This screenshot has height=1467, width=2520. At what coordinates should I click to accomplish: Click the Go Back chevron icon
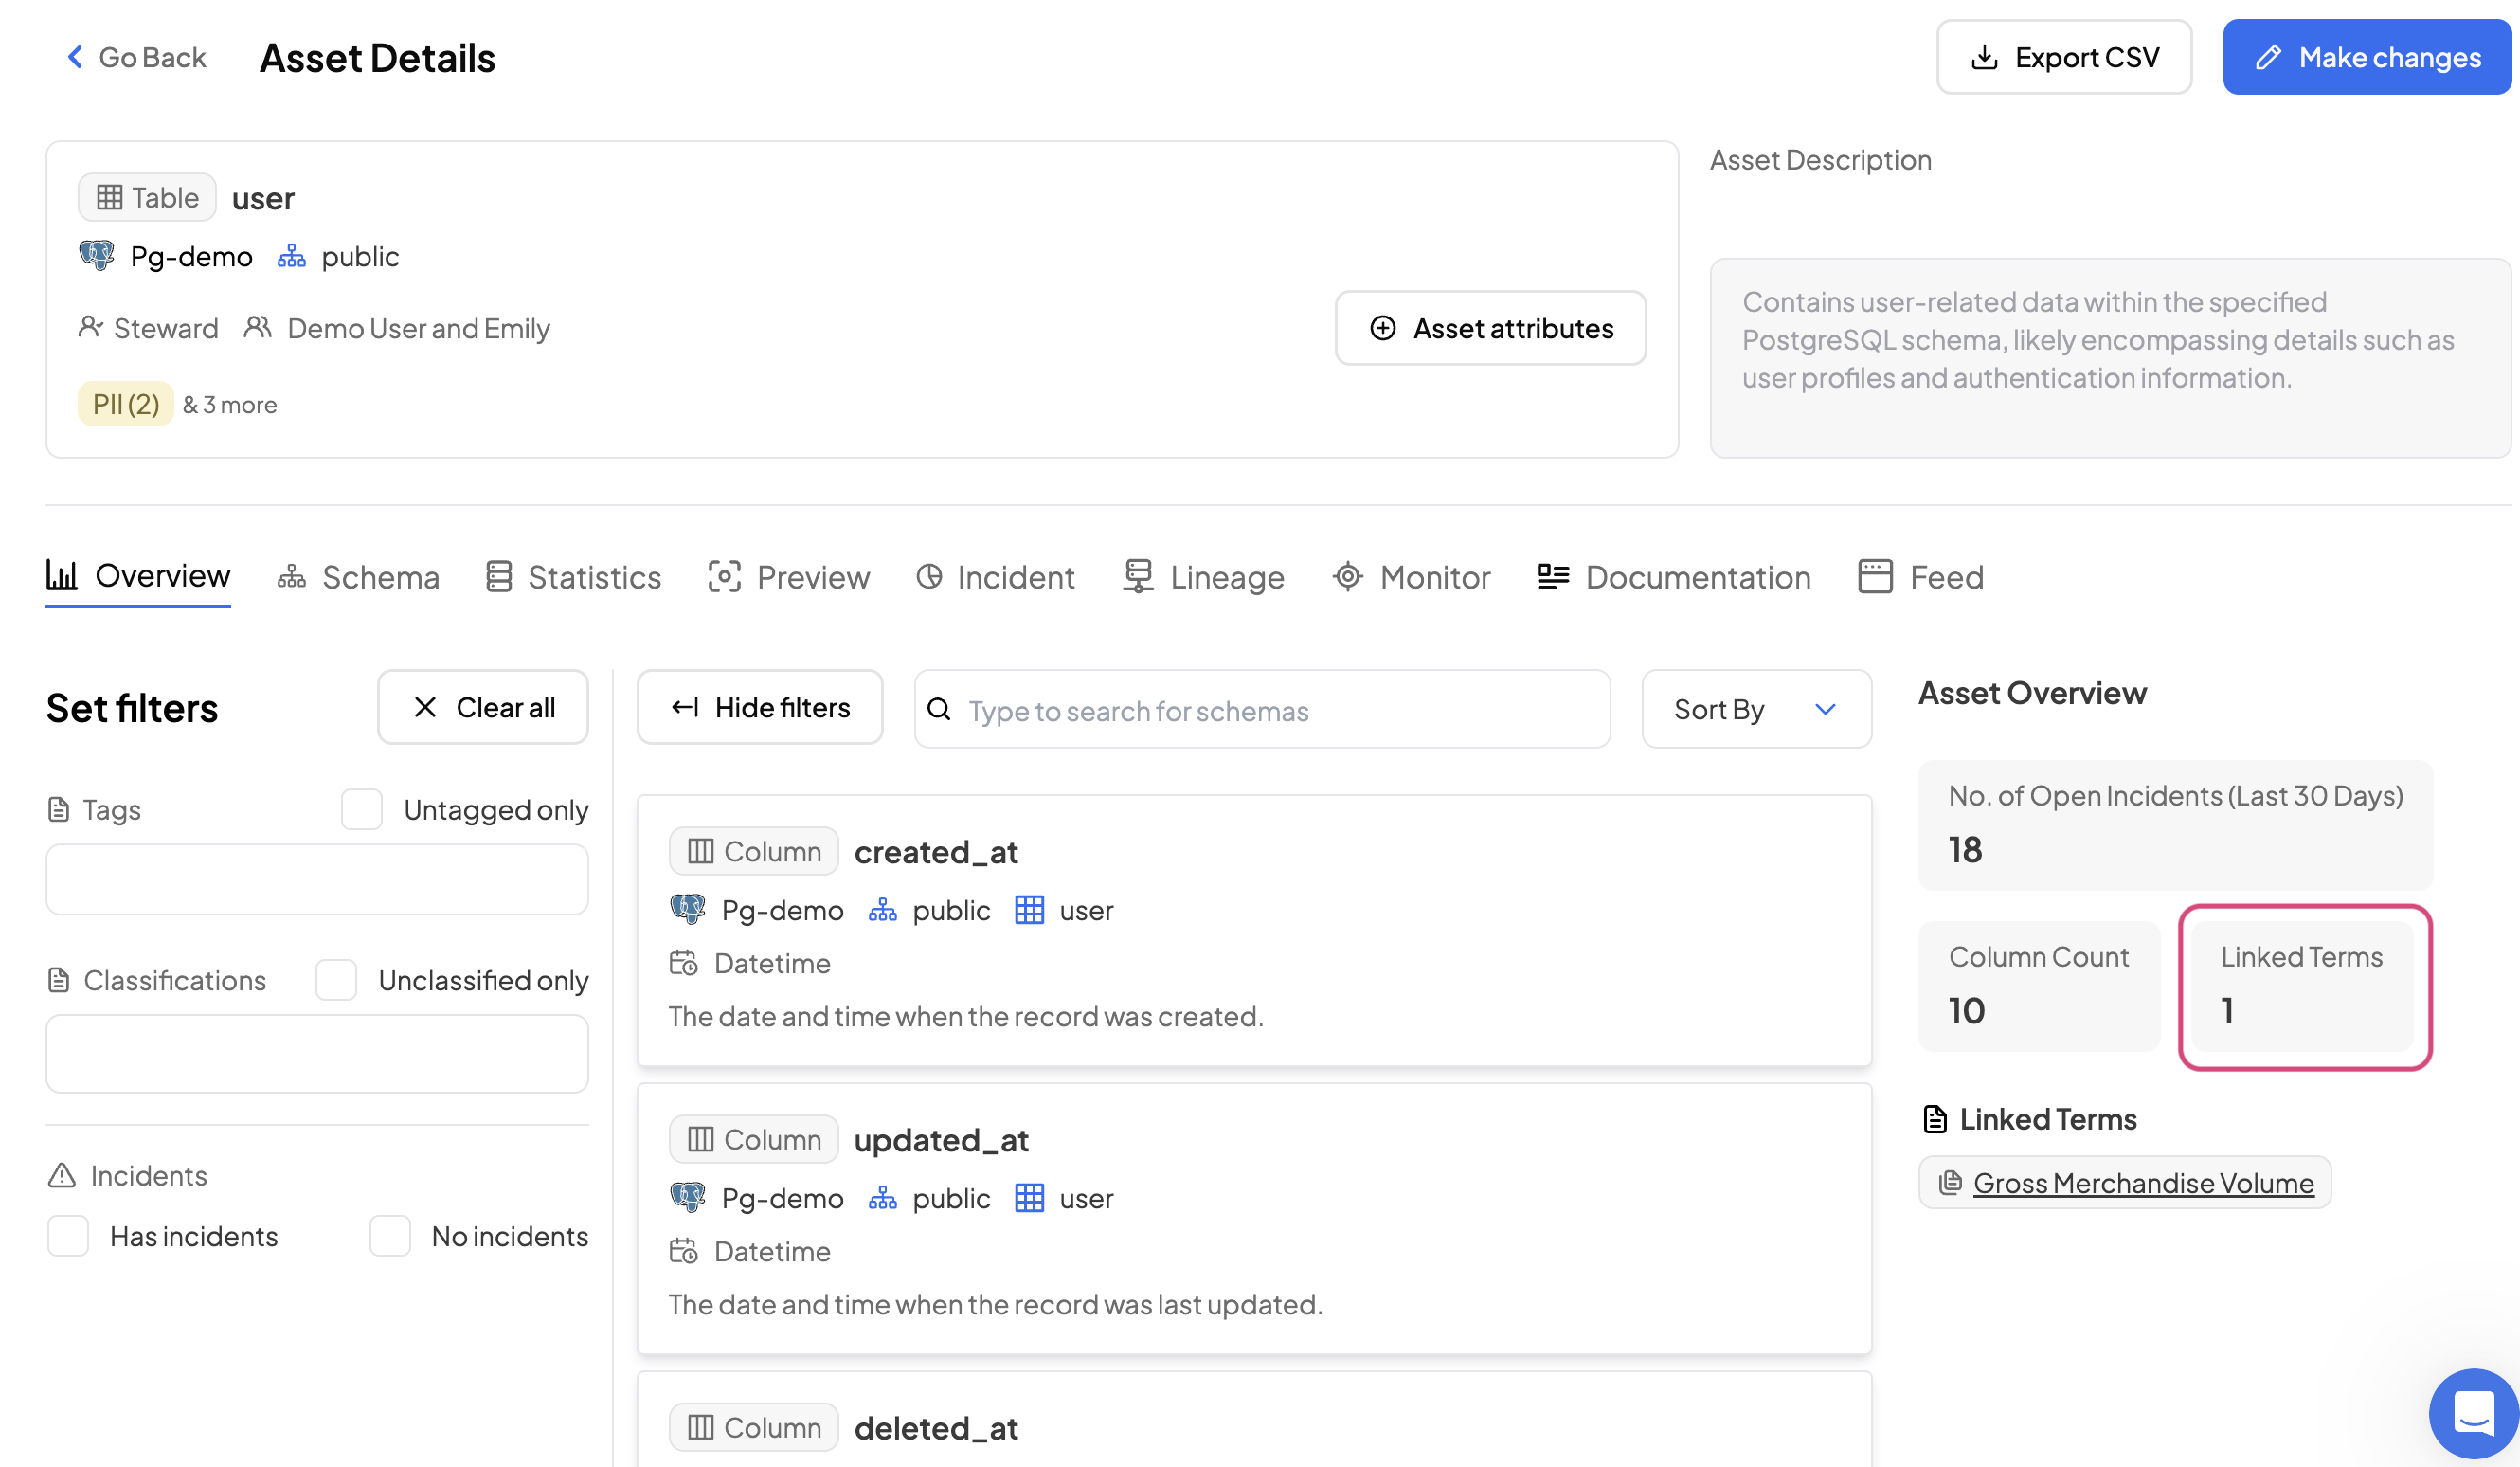pyautogui.click(x=75, y=57)
